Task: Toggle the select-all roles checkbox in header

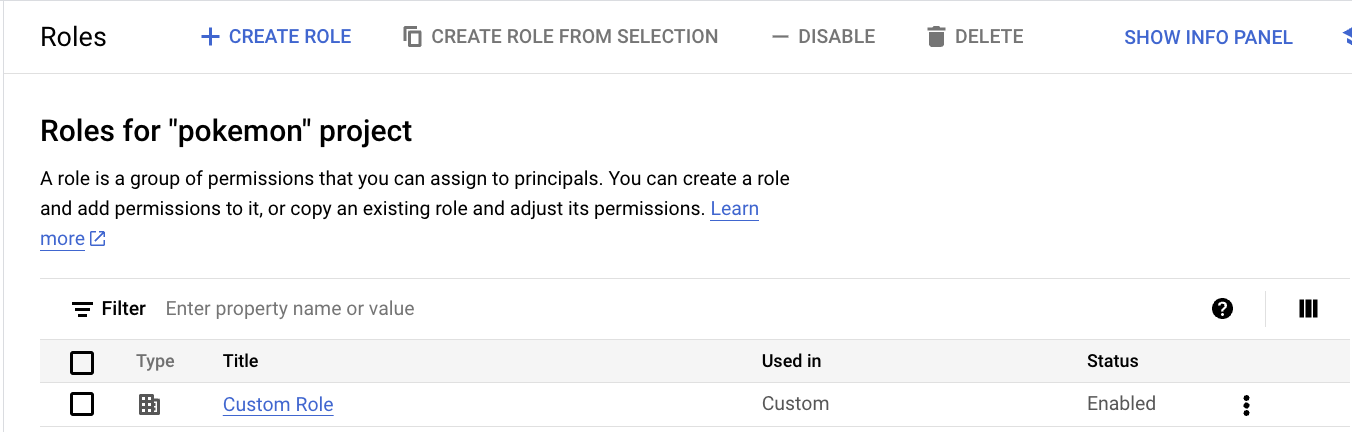Action: click(82, 362)
